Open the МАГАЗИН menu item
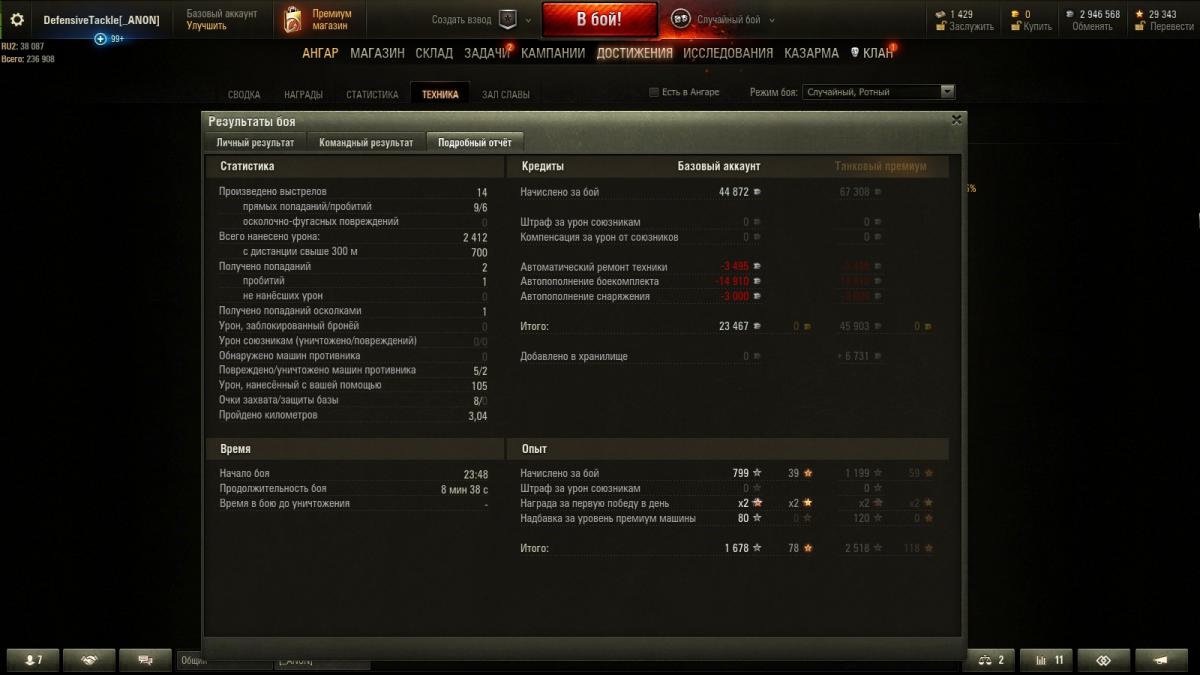1200x675 pixels. click(x=377, y=53)
